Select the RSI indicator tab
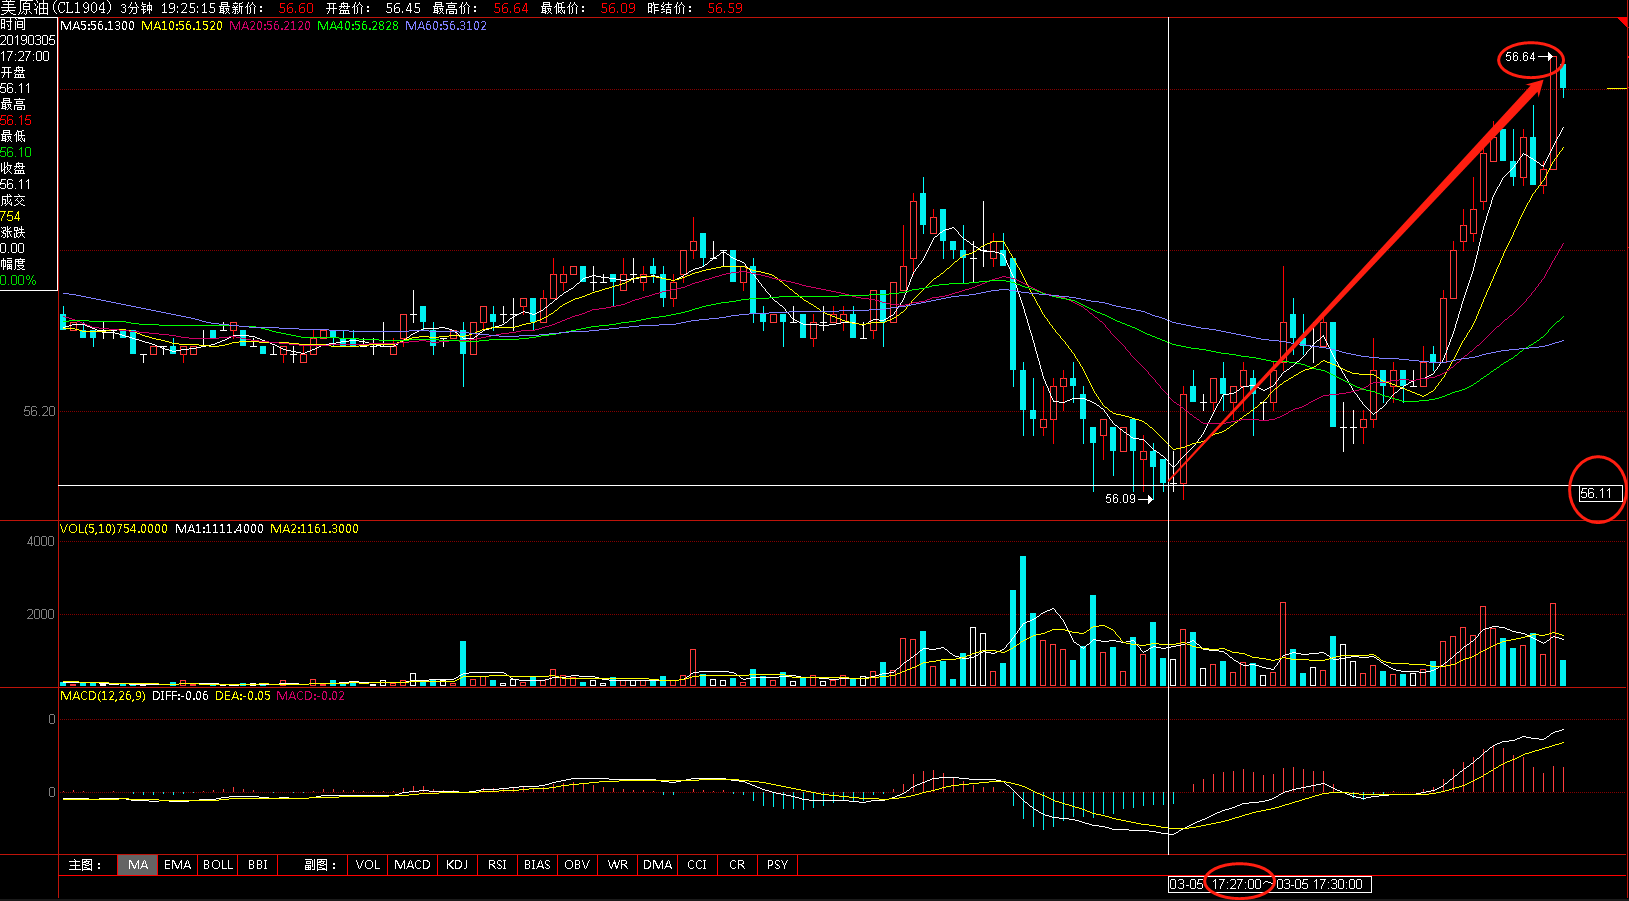Screen dimensions: 1629x901 497,865
